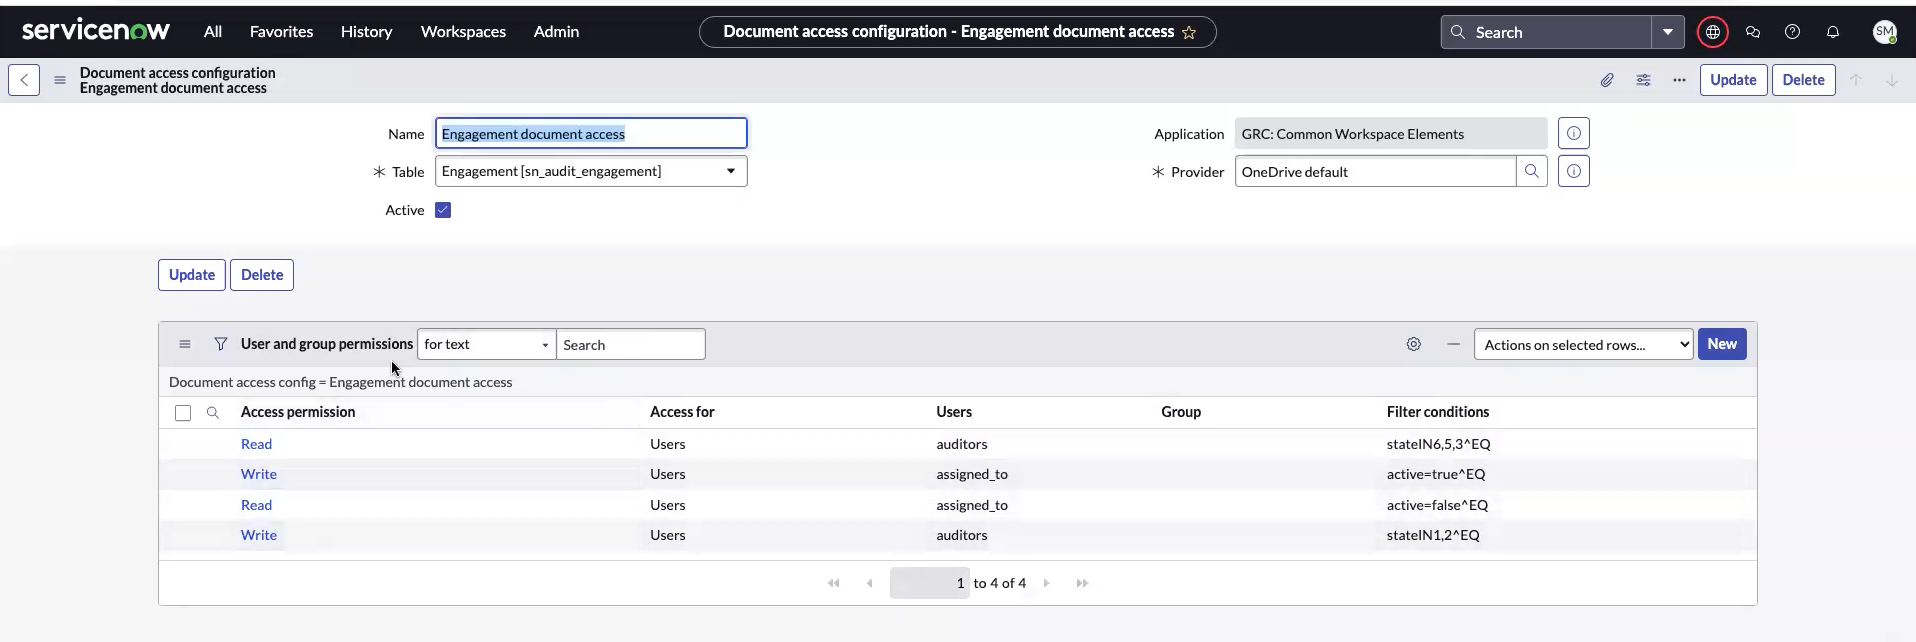Go back using the left arrow button

click(24, 80)
